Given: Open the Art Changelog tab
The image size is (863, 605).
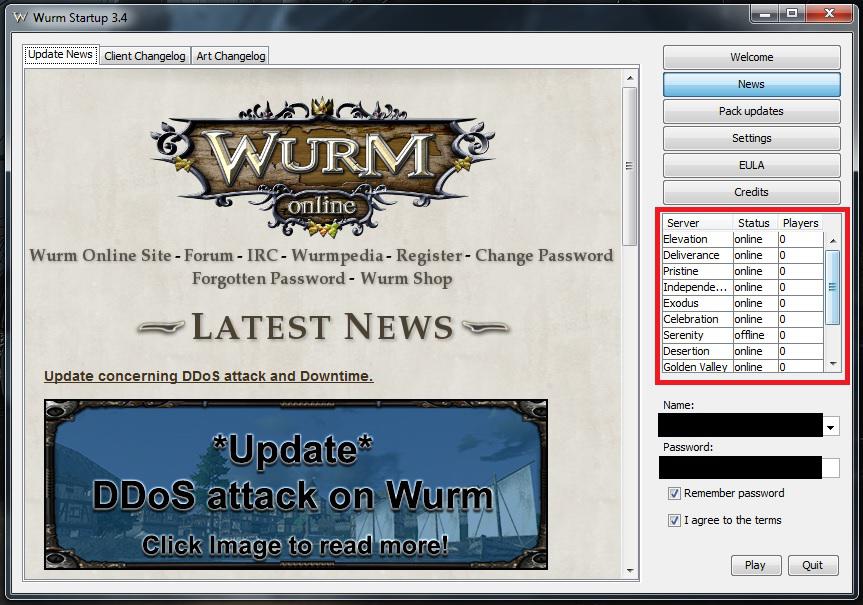Looking at the screenshot, I should tap(231, 56).
